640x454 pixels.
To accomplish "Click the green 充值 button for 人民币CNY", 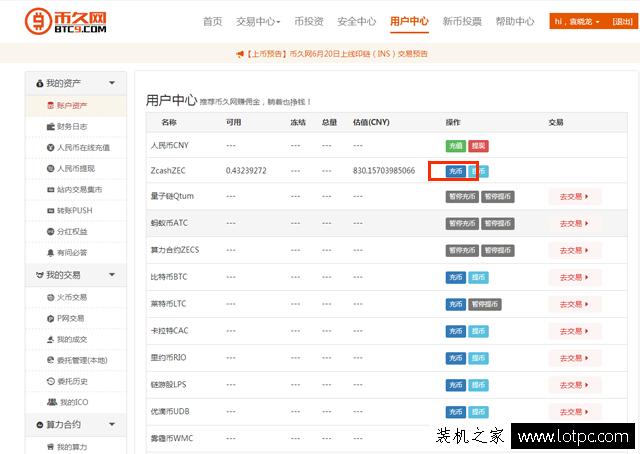I will (456, 146).
